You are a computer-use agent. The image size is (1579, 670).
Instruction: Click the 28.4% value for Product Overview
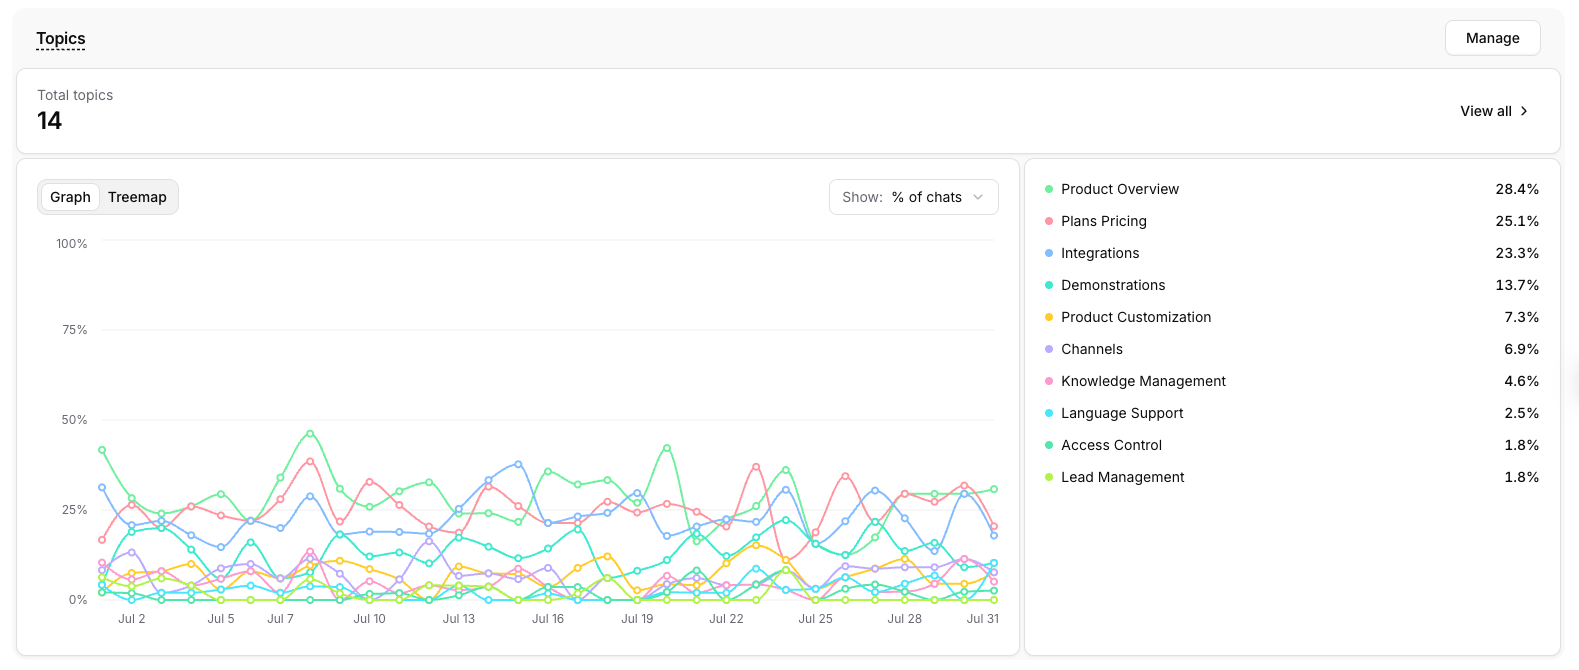click(x=1517, y=189)
